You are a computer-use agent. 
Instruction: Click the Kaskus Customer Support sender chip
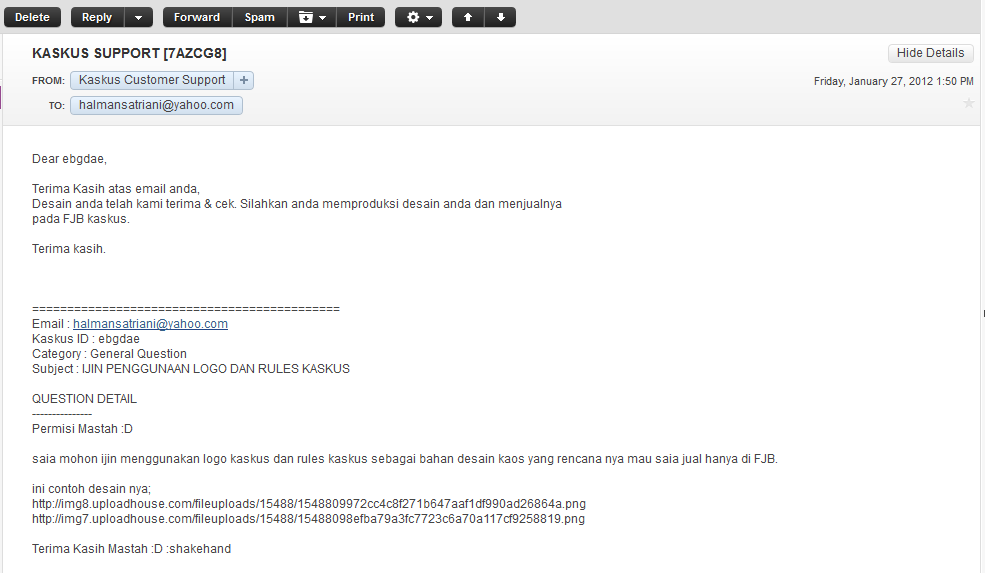tap(152, 80)
